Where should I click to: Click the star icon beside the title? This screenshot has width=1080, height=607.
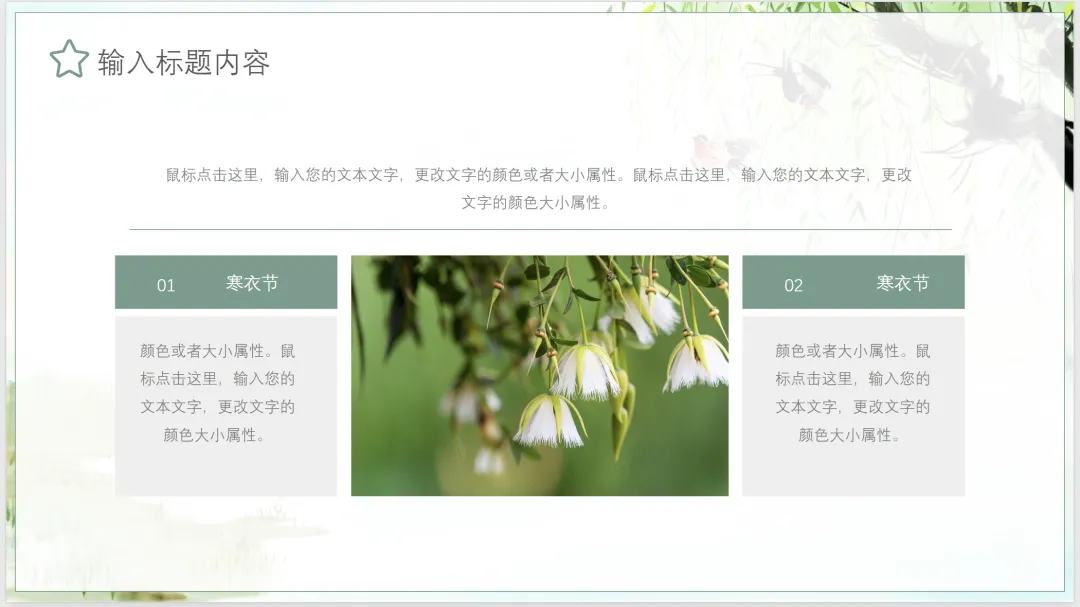pyautogui.click(x=69, y=59)
